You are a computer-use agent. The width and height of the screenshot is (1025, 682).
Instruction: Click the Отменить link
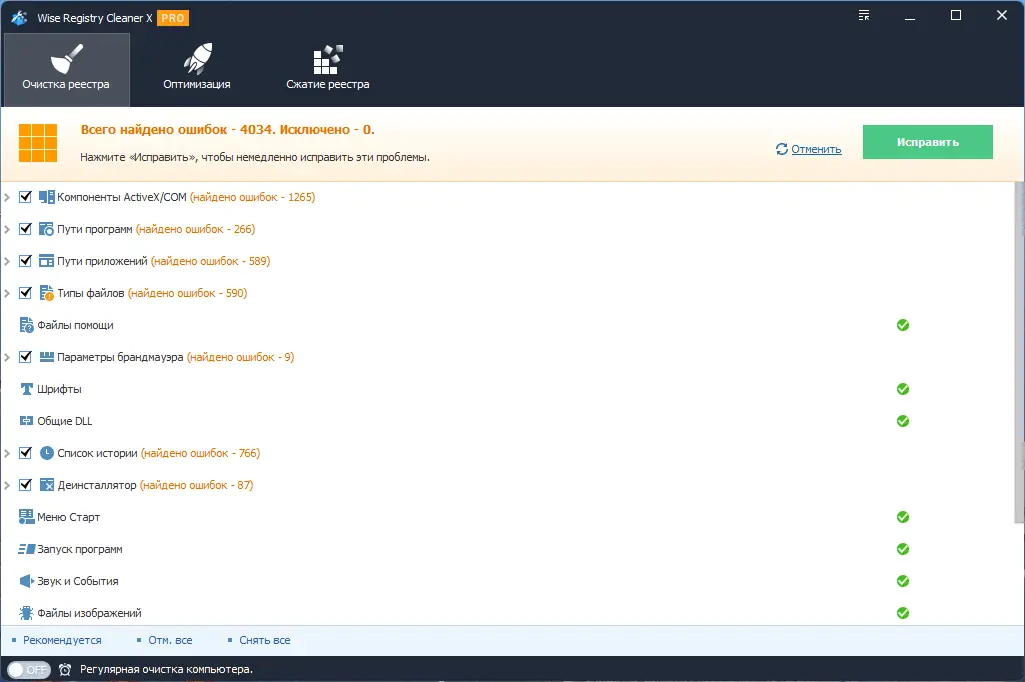pos(816,149)
